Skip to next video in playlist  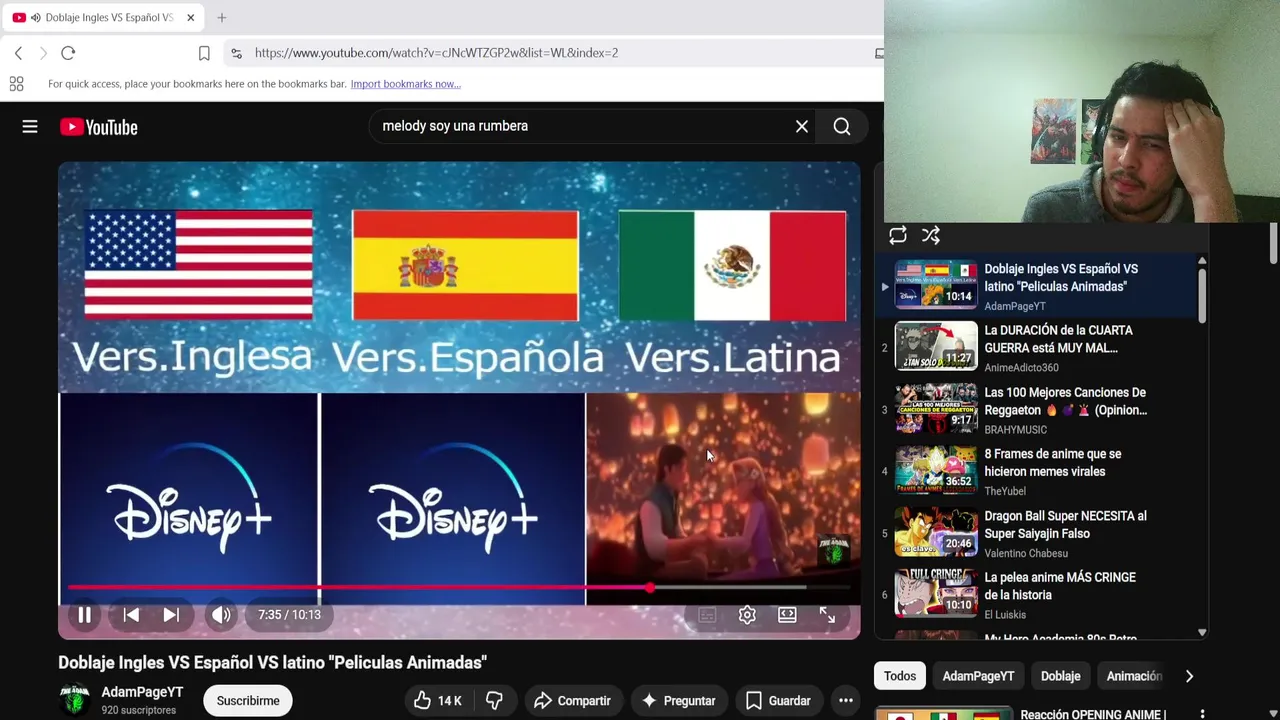(171, 615)
